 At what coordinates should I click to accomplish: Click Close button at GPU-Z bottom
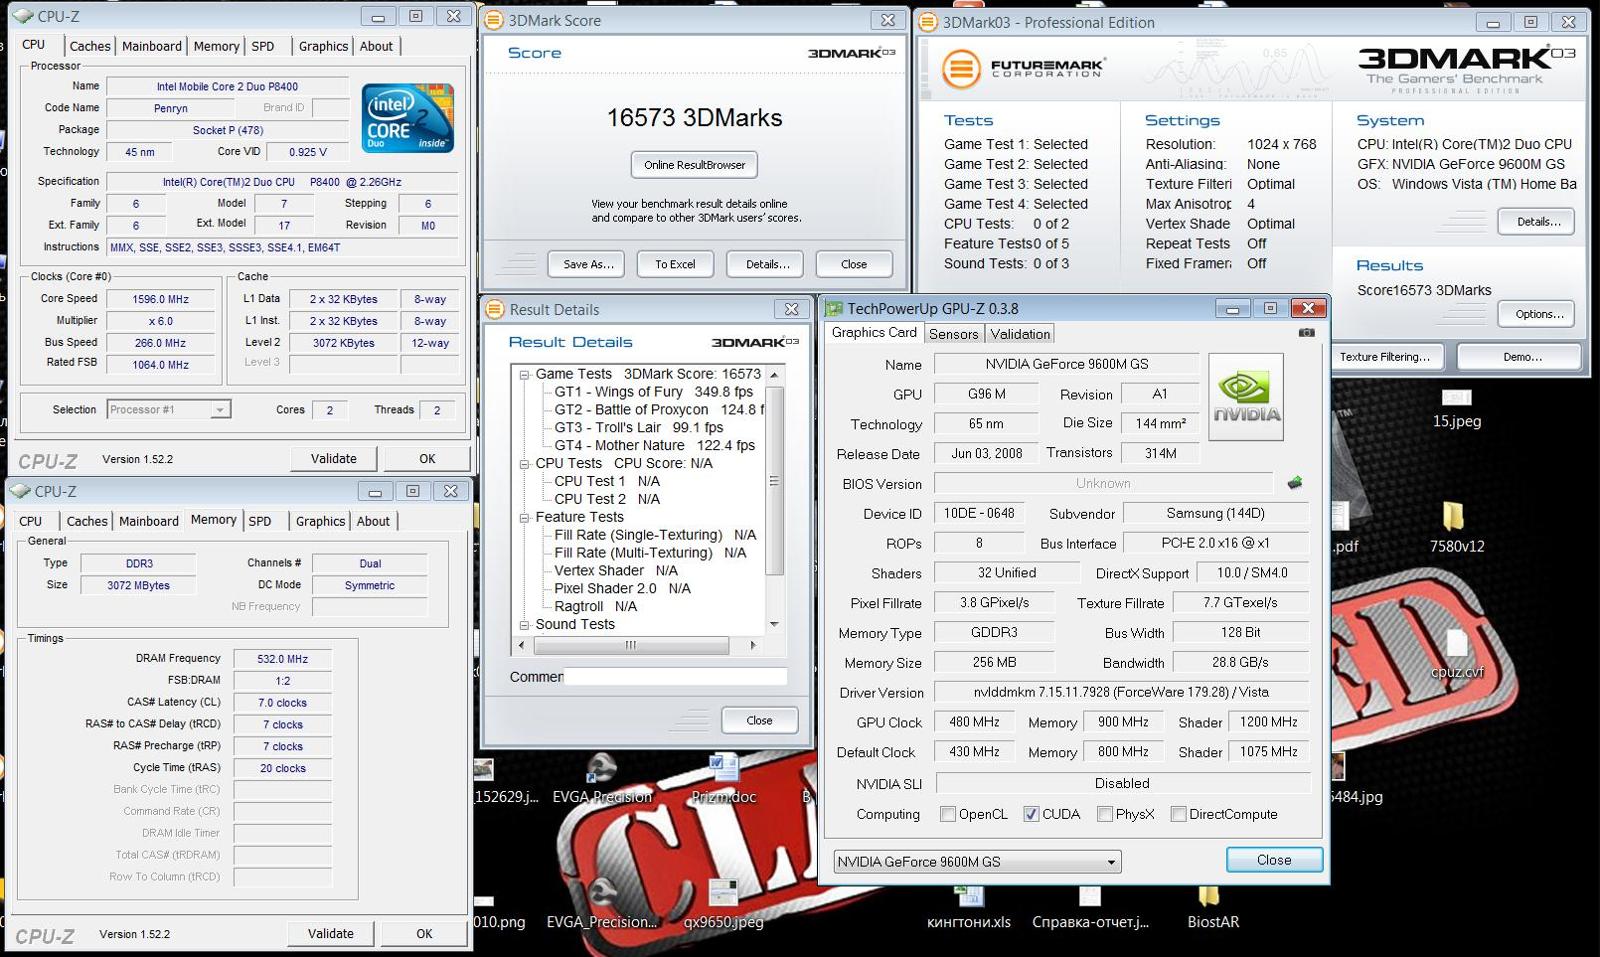(x=1274, y=860)
